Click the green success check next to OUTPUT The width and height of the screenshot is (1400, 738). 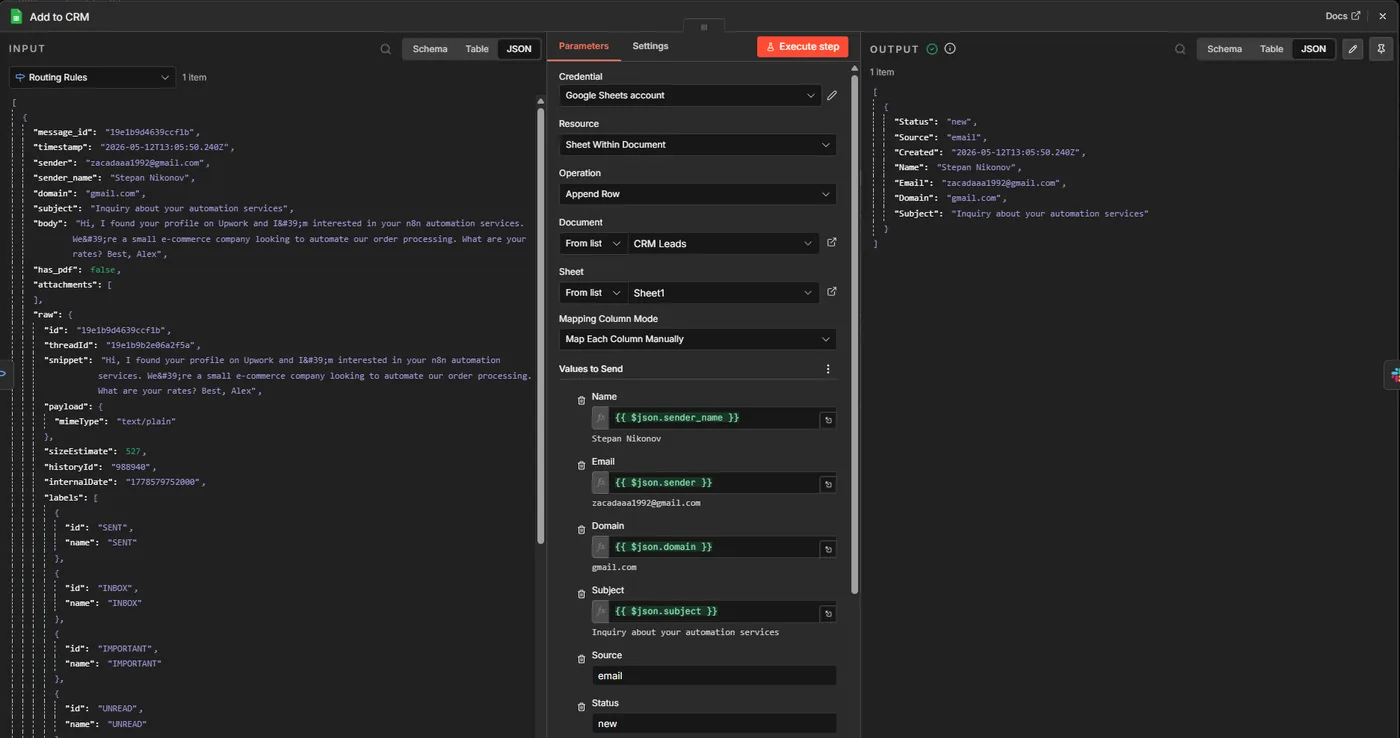click(x=932, y=49)
